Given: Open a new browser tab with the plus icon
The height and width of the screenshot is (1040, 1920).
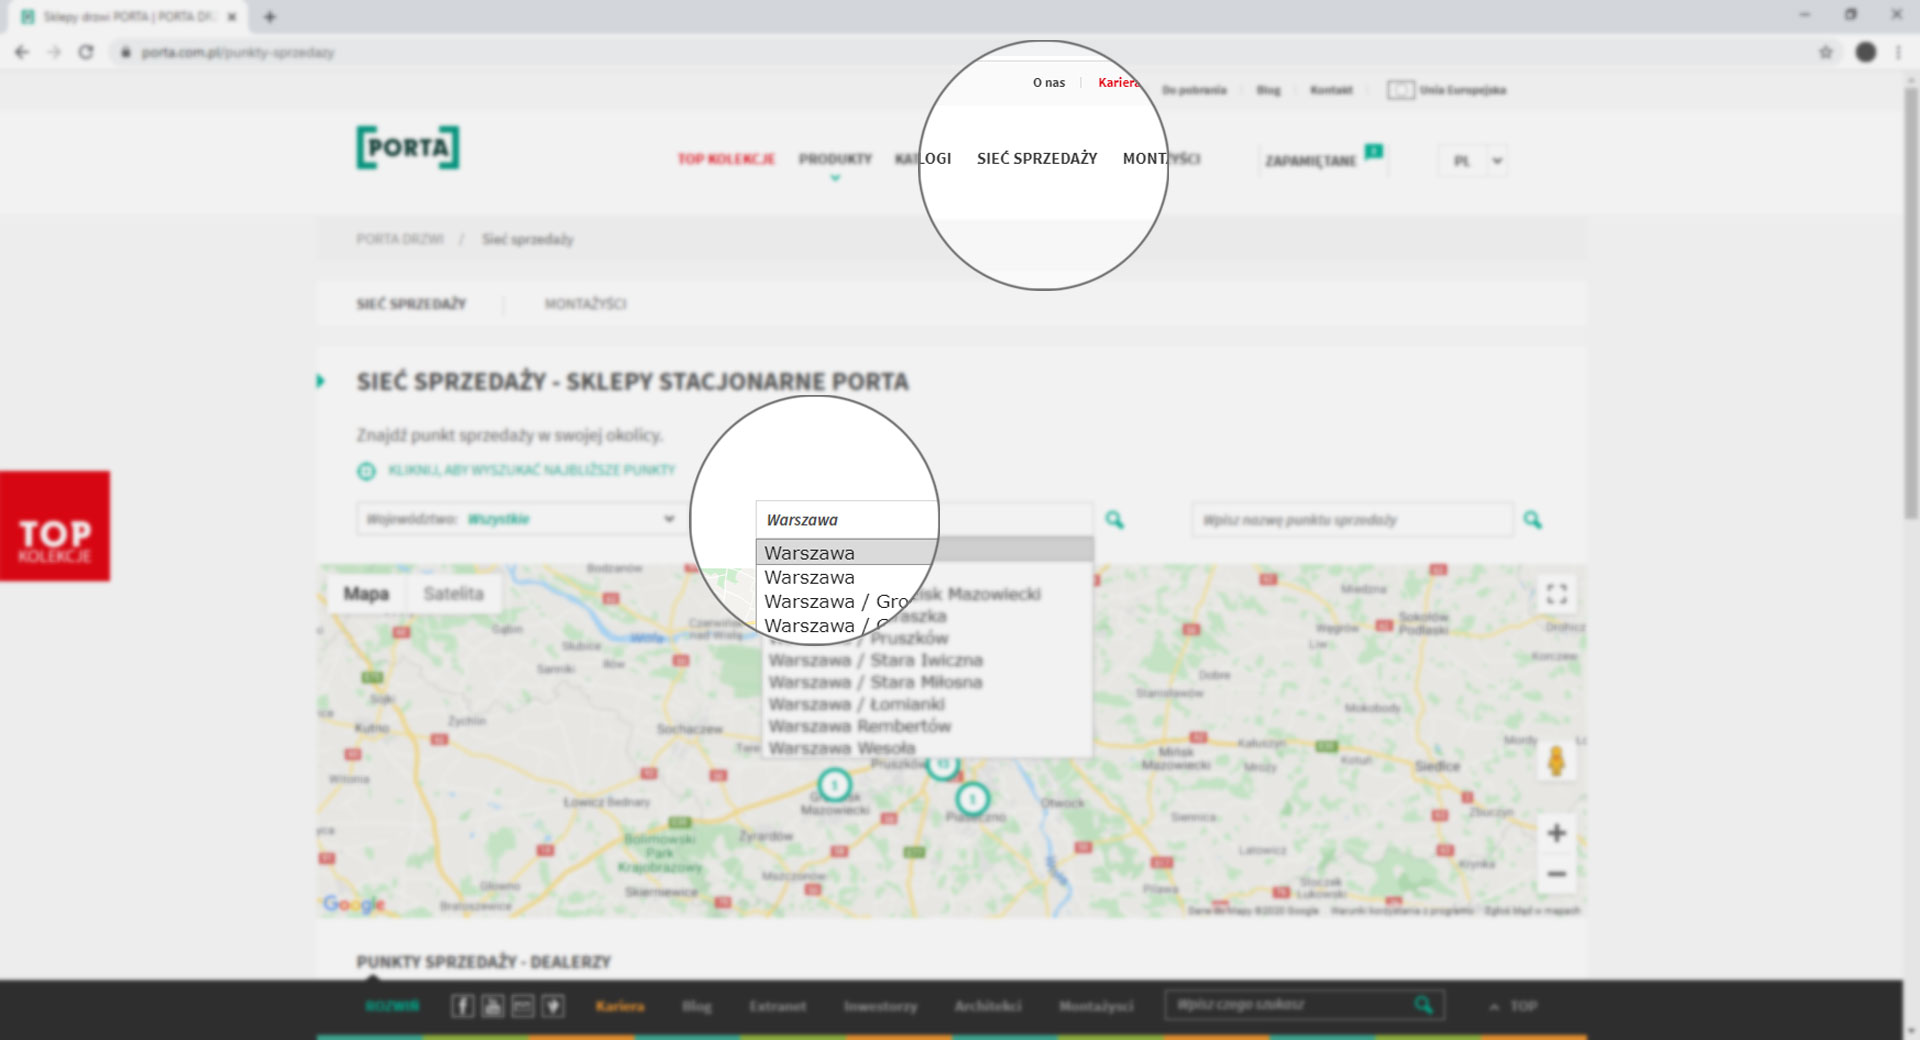Looking at the screenshot, I should (269, 17).
